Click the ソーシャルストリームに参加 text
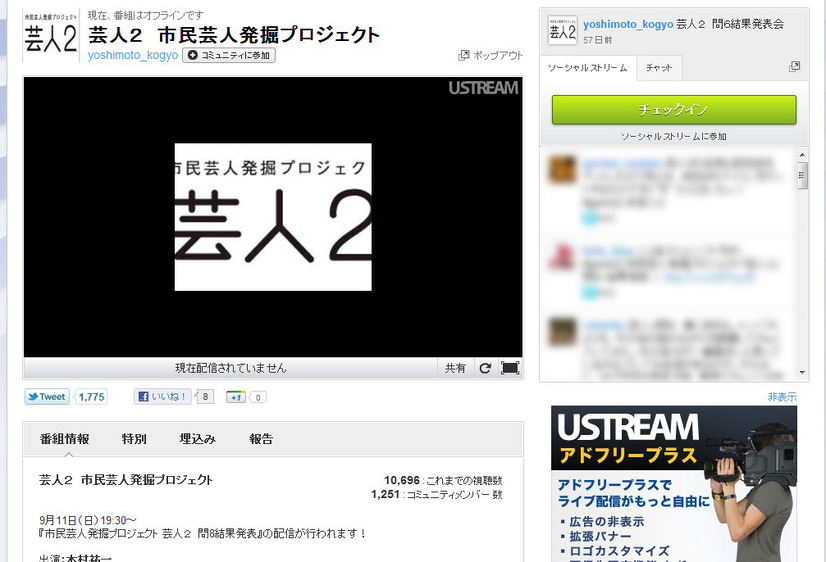 tap(673, 136)
